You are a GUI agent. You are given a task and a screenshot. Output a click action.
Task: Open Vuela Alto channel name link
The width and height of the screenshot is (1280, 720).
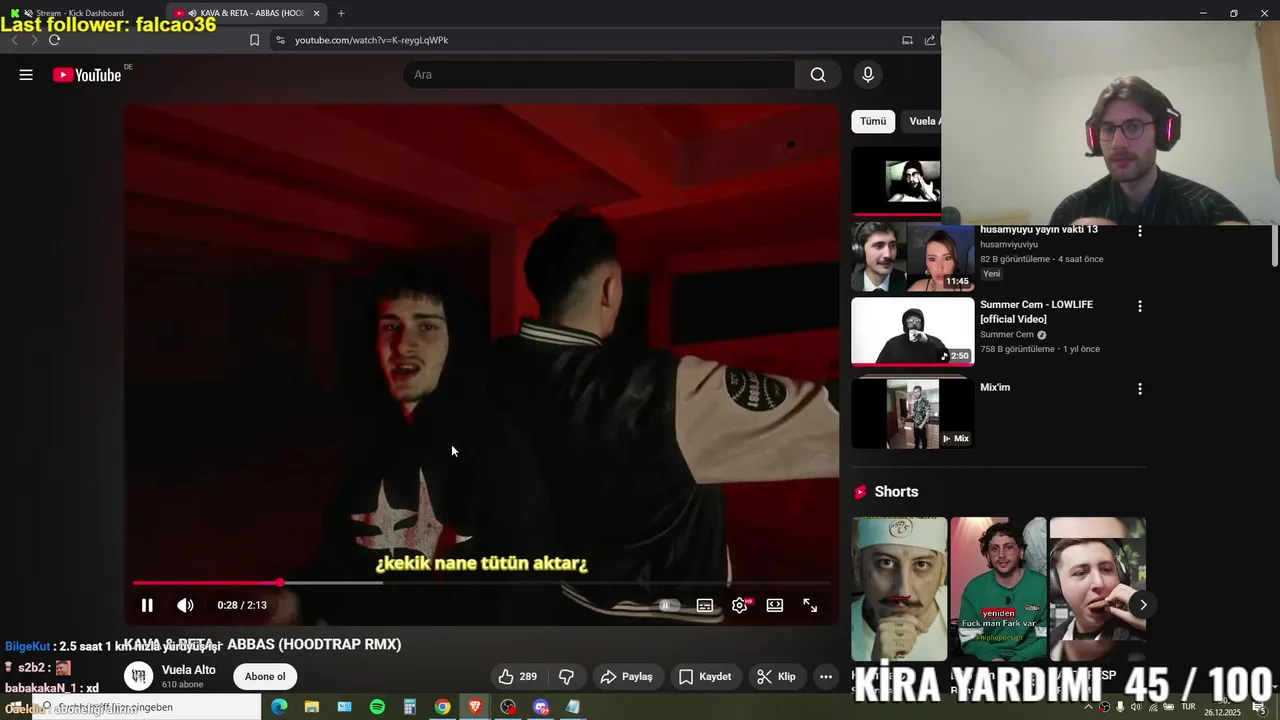tap(189, 670)
